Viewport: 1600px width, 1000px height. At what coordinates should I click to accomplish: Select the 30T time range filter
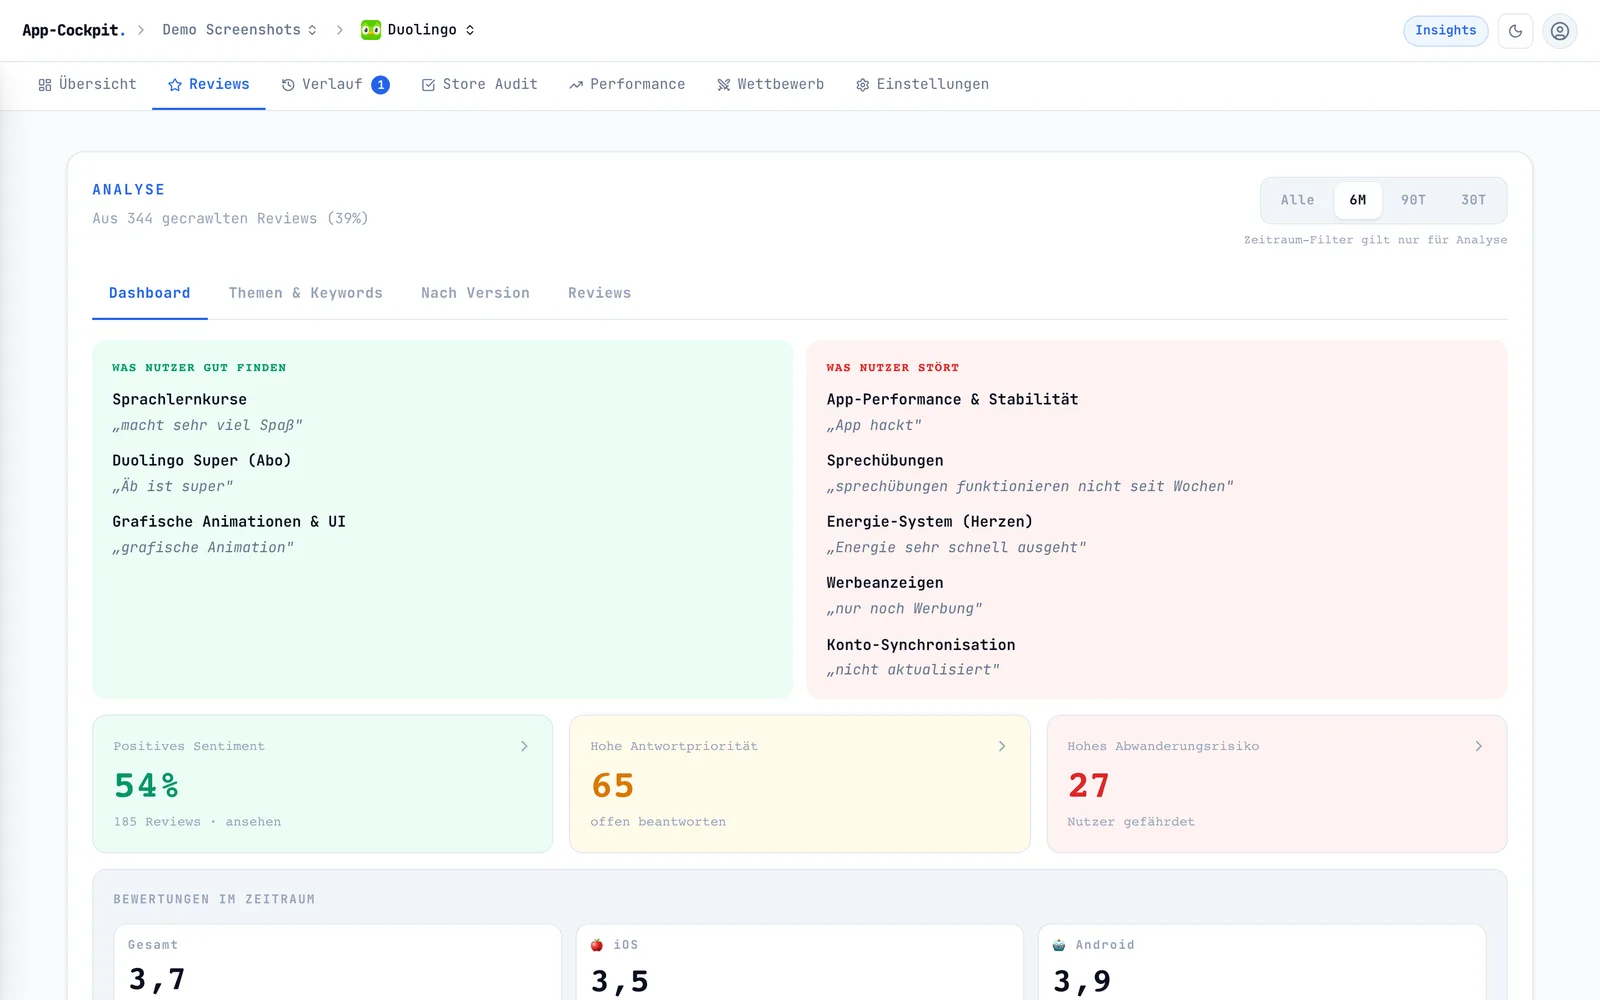point(1473,200)
